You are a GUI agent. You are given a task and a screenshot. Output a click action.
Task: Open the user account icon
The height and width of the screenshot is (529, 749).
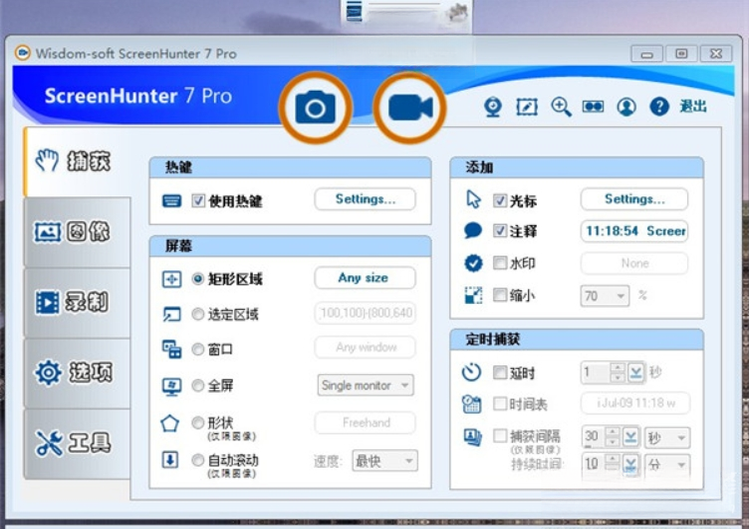[x=626, y=107]
